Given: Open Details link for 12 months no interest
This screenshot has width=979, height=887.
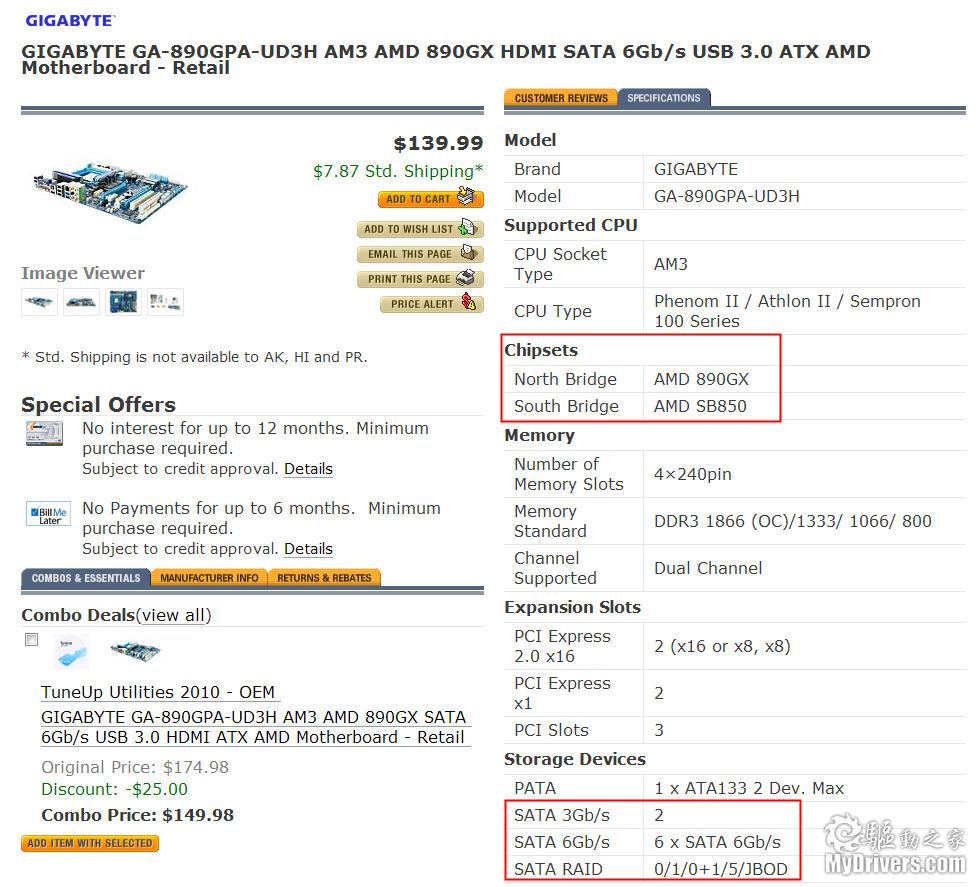Looking at the screenshot, I should click(x=308, y=469).
